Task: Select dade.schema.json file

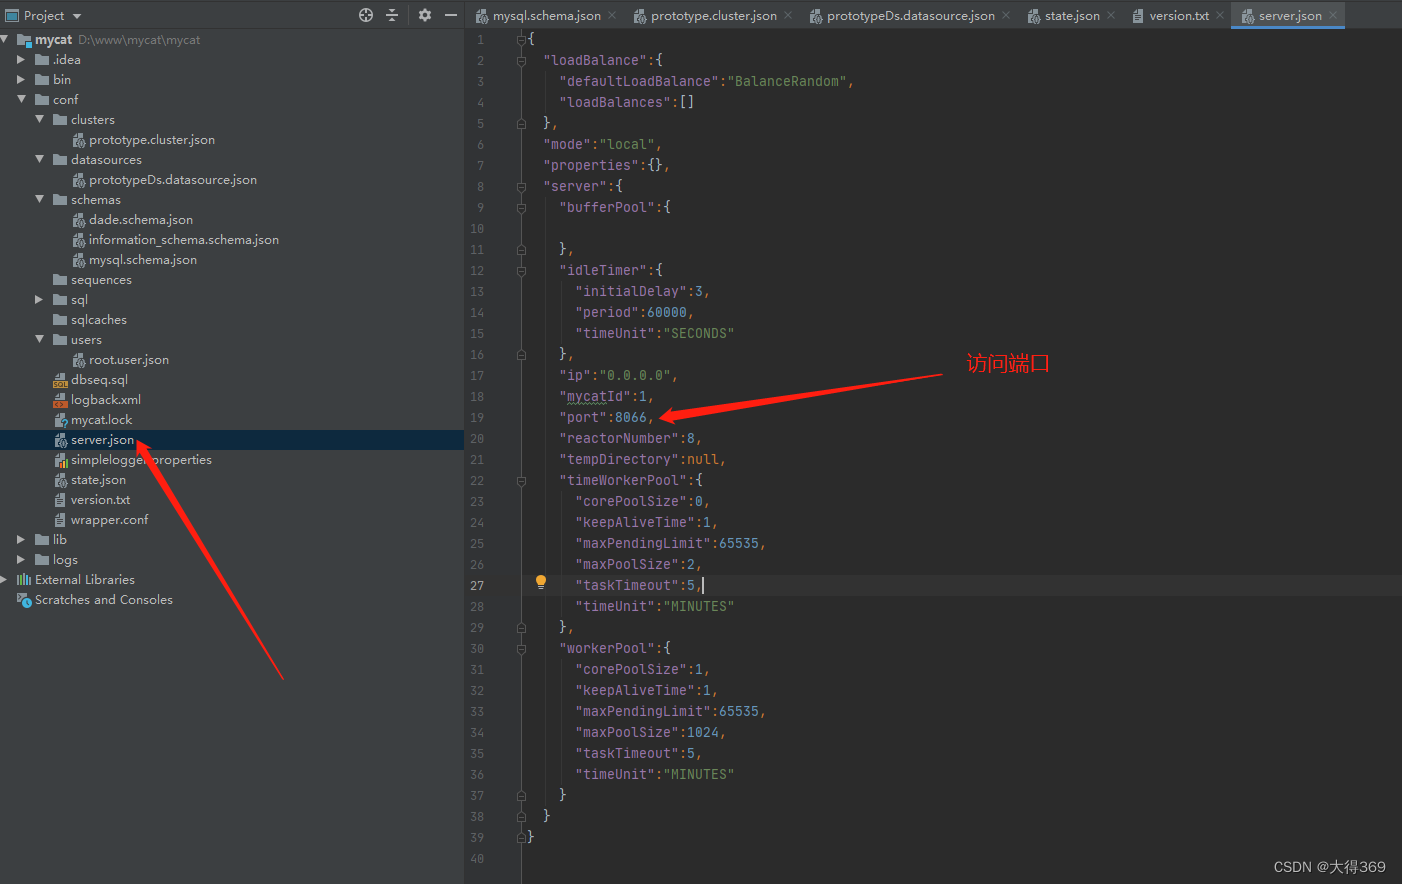Action: pyautogui.click(x=141, y=220)
